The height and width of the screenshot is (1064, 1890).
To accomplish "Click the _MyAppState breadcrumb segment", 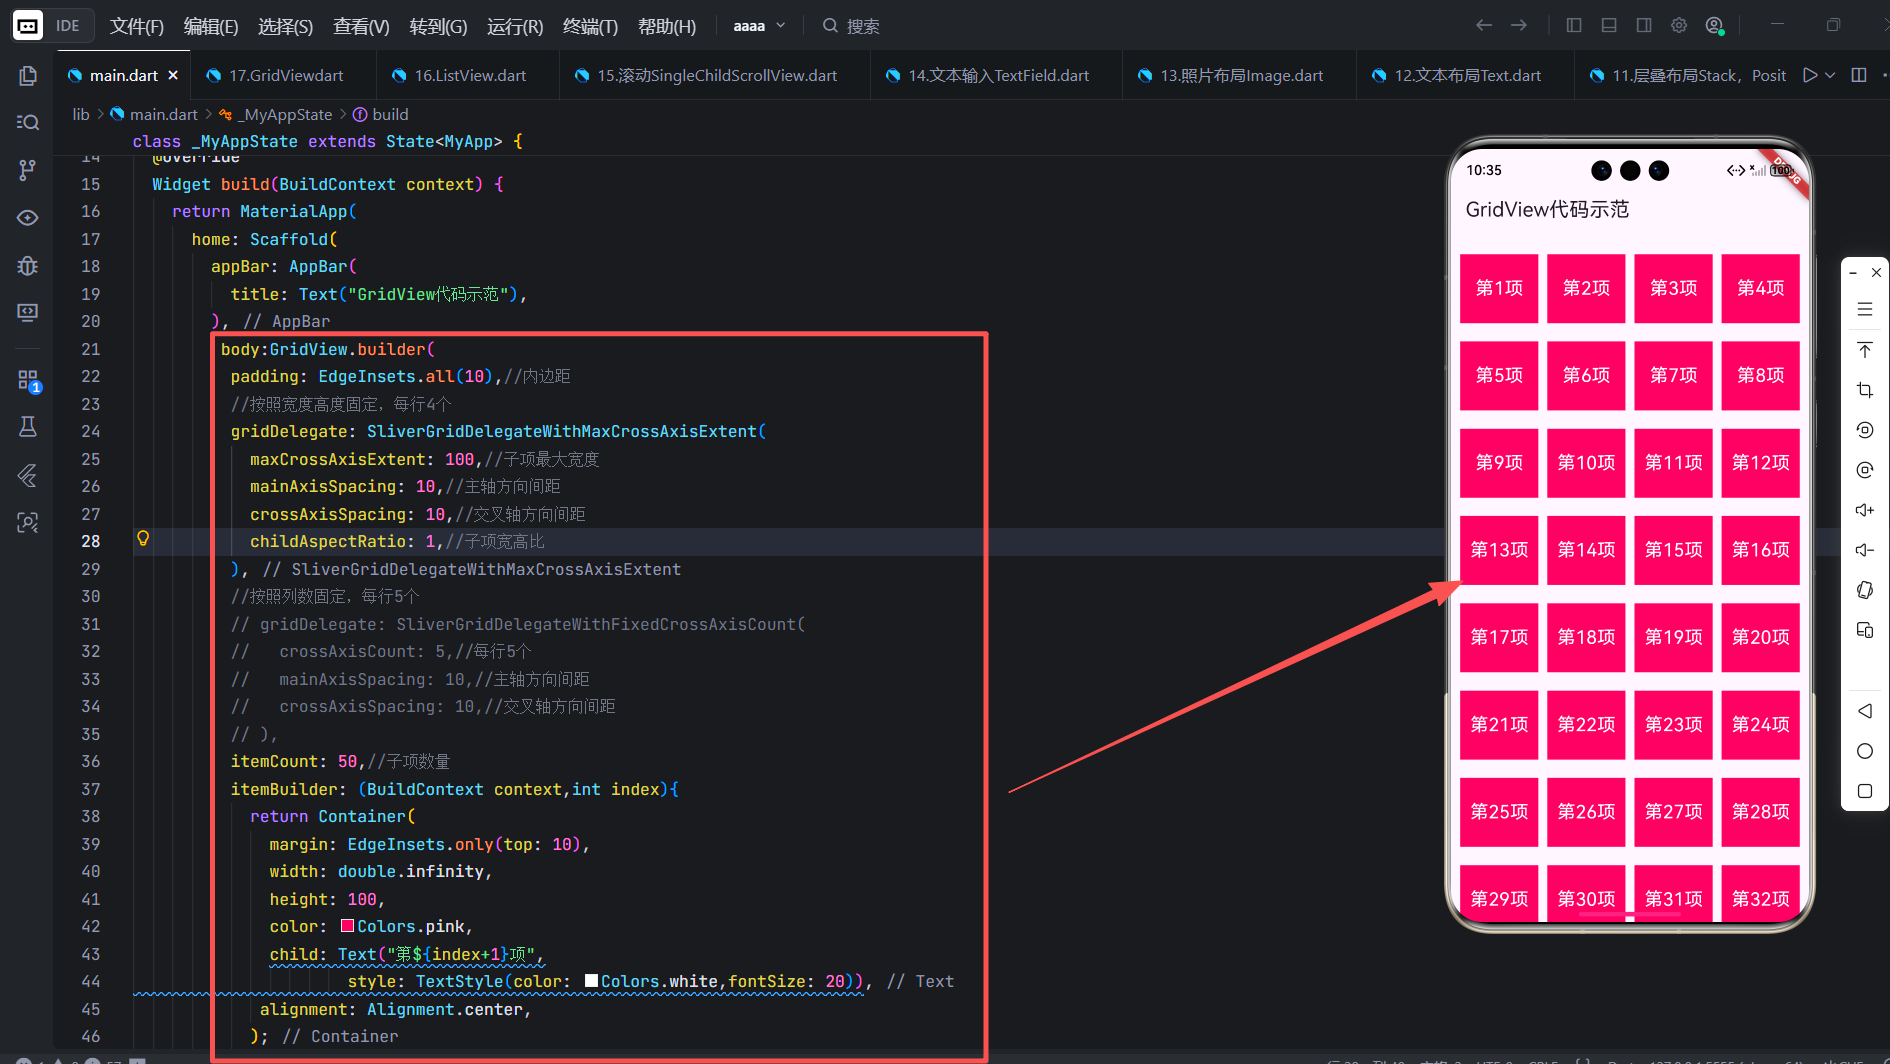I will point(276,114).
